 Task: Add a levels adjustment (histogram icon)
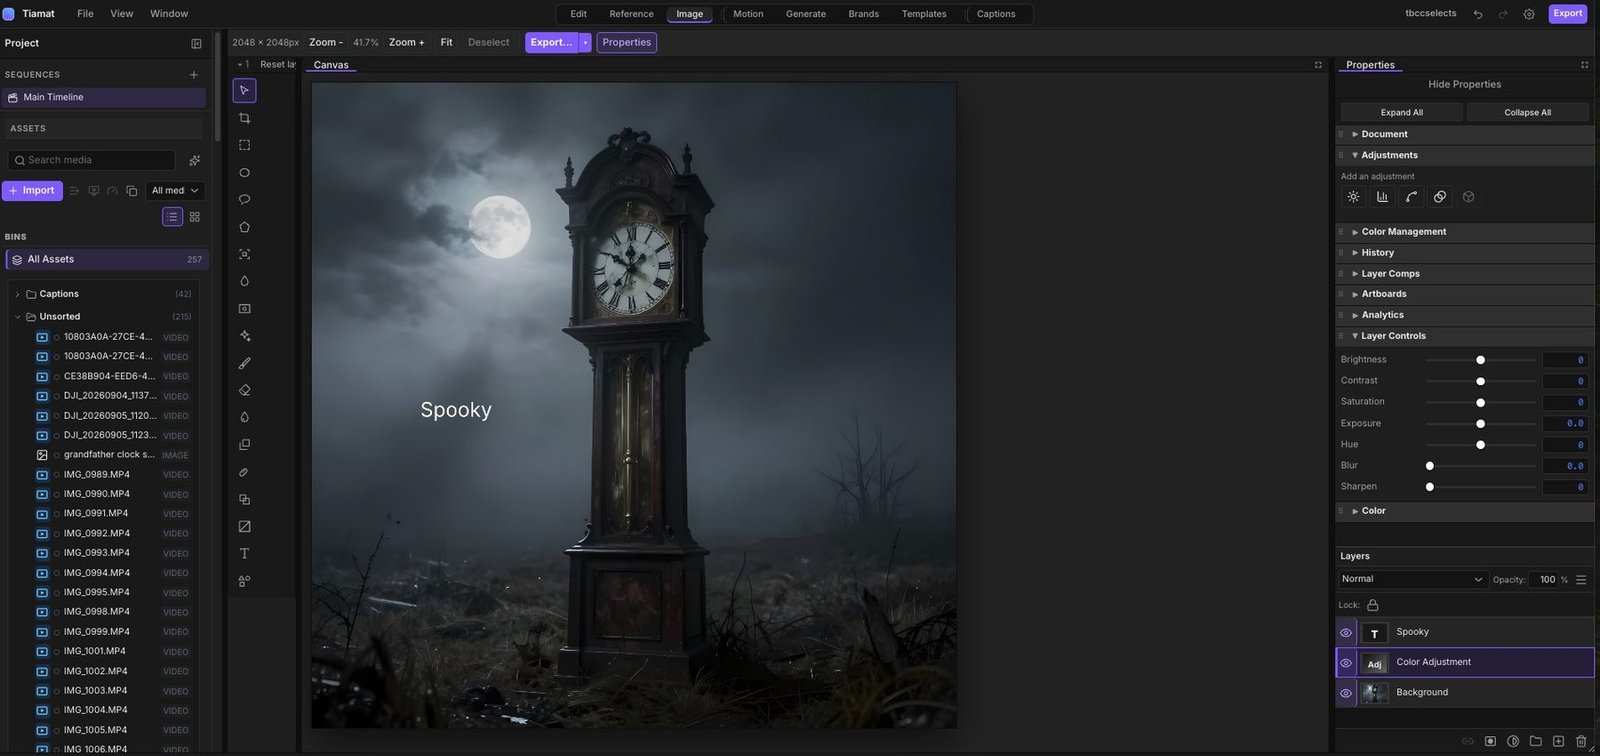1382,197
